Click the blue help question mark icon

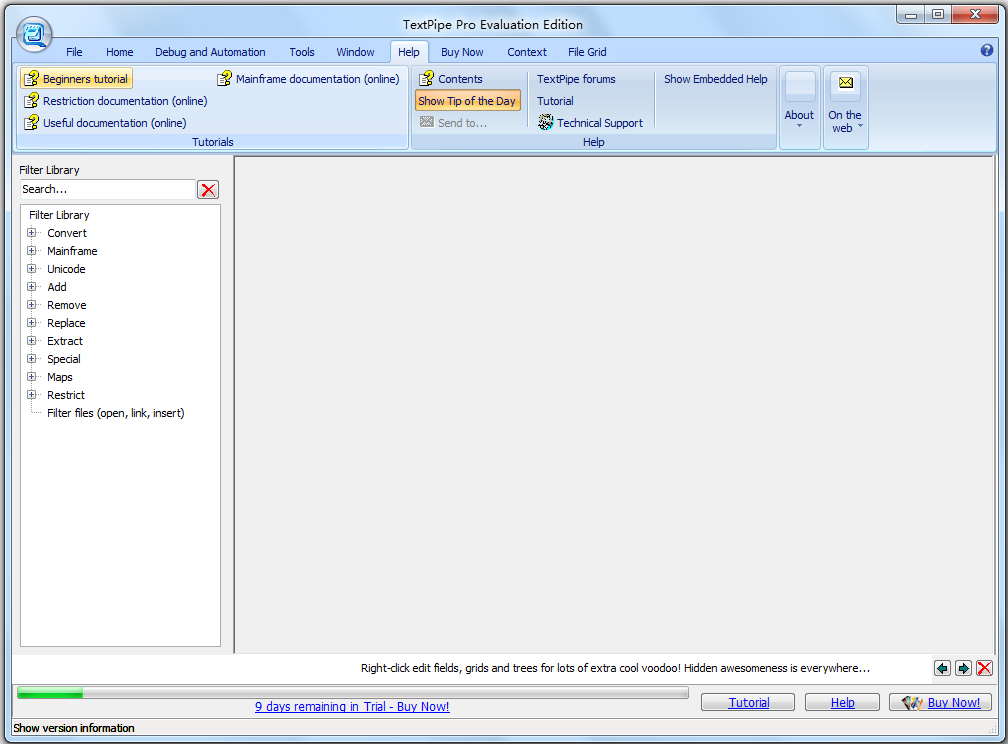coord(987,50)
